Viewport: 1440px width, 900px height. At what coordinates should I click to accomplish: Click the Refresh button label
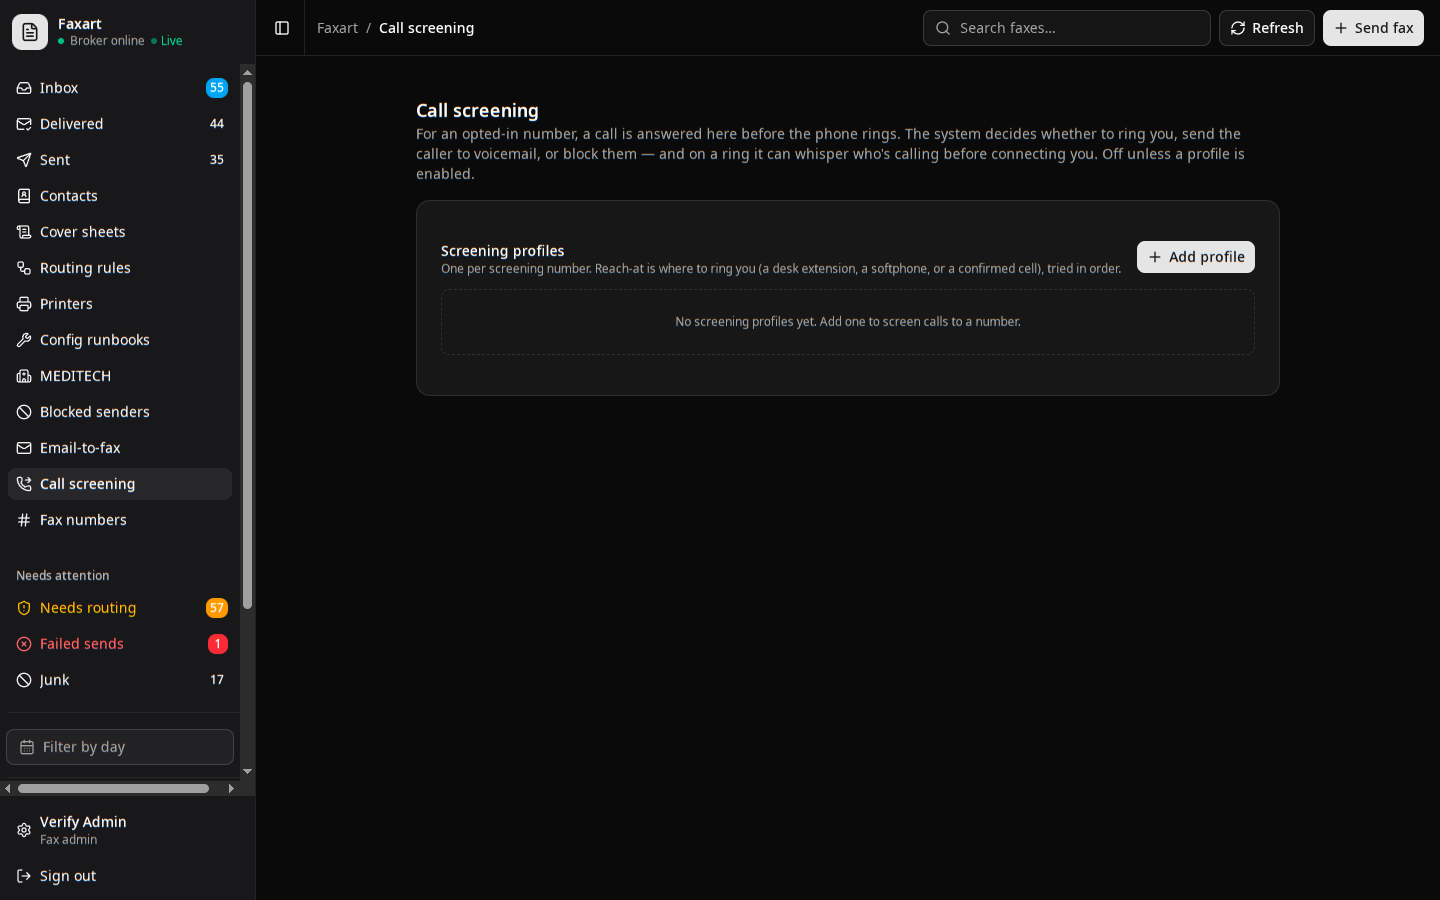1277,28
